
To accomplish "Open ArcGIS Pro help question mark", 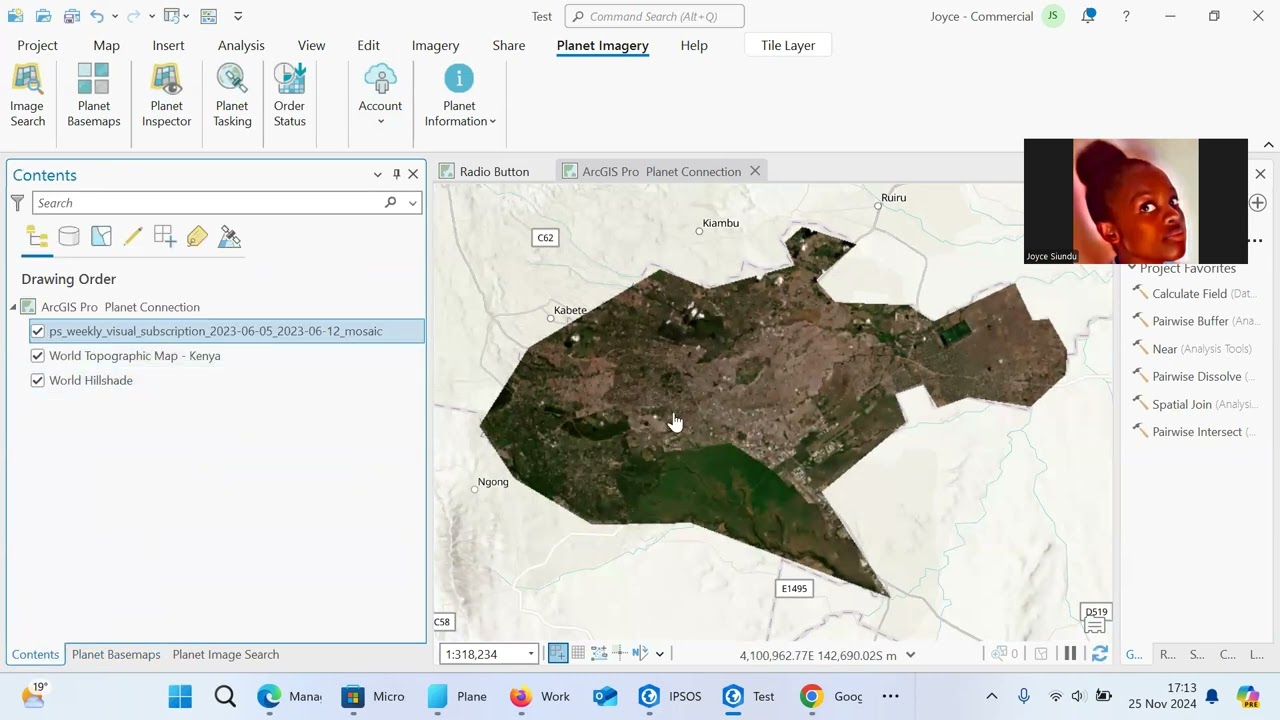I will (x=1126, y=16).
